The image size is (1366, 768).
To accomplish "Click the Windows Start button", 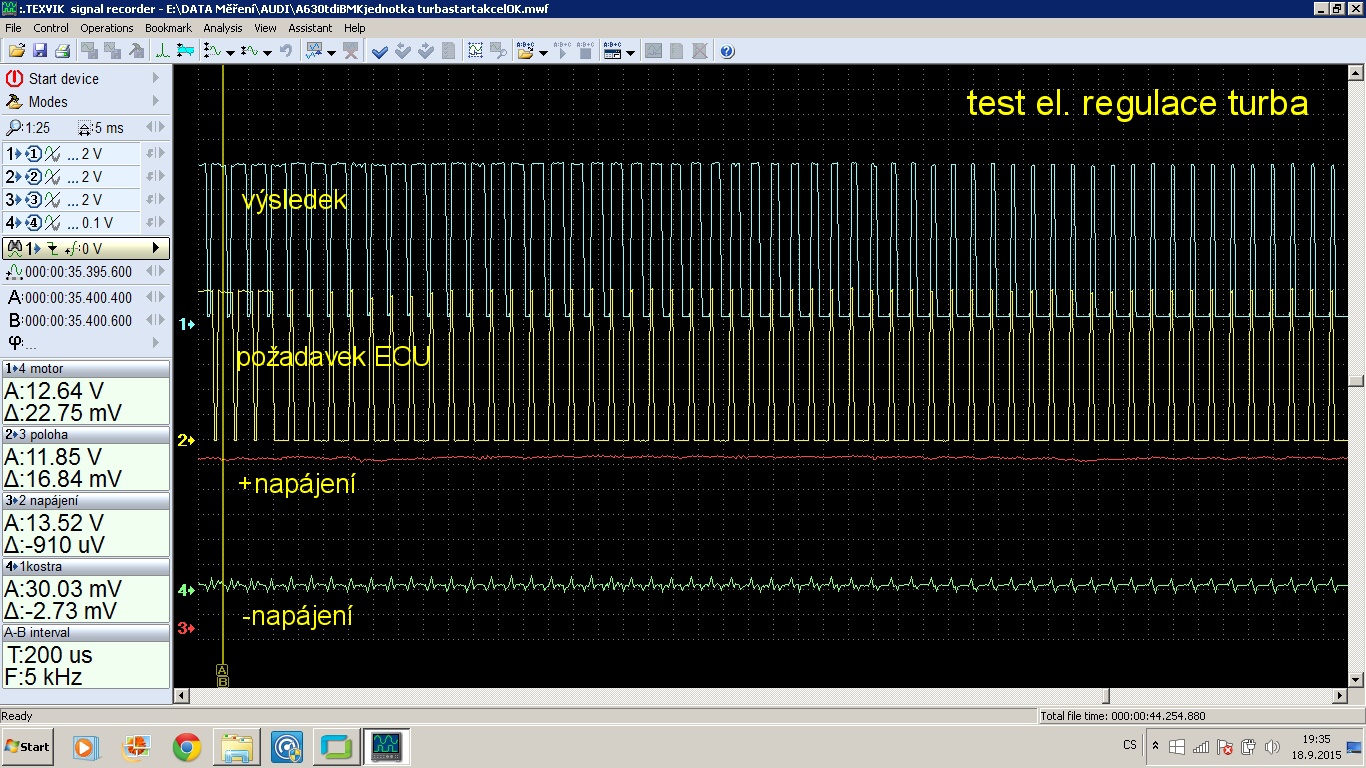I will click(28, 747).
